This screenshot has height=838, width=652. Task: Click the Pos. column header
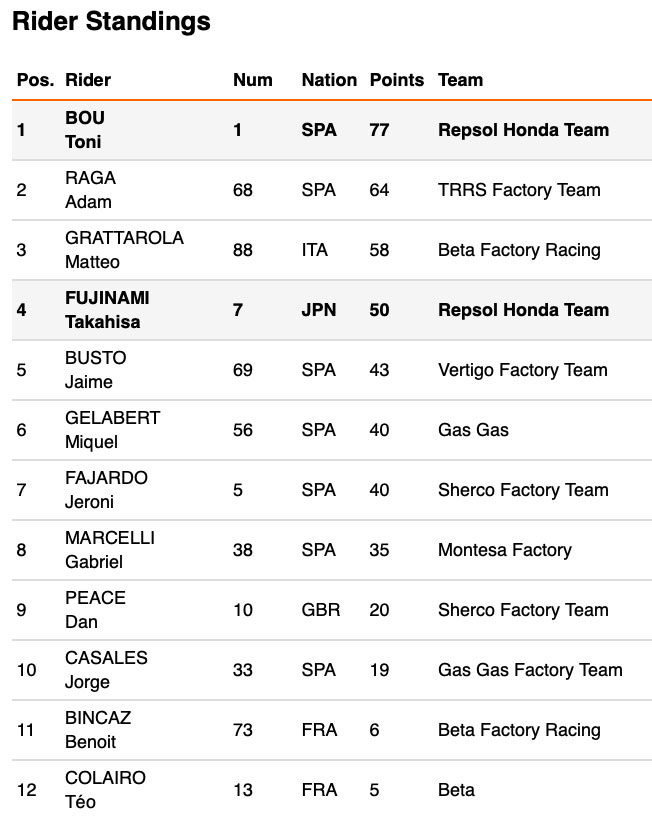35,80
